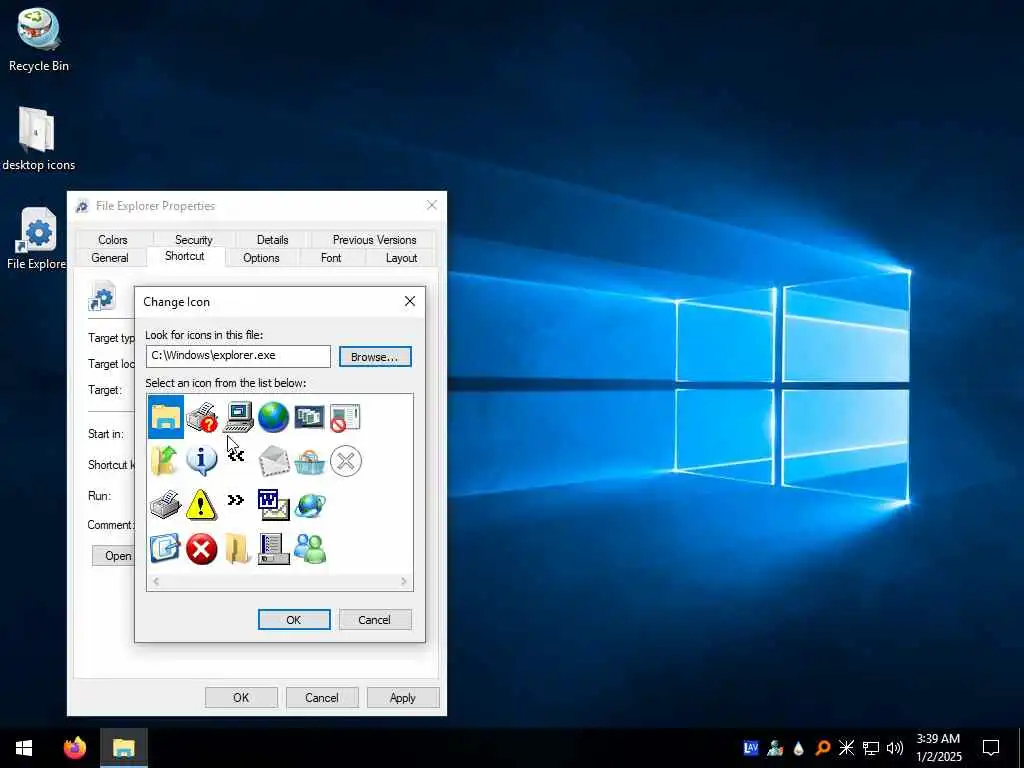Switch to the Security tab
The image size is (1024, 768).
coord(193,240)
